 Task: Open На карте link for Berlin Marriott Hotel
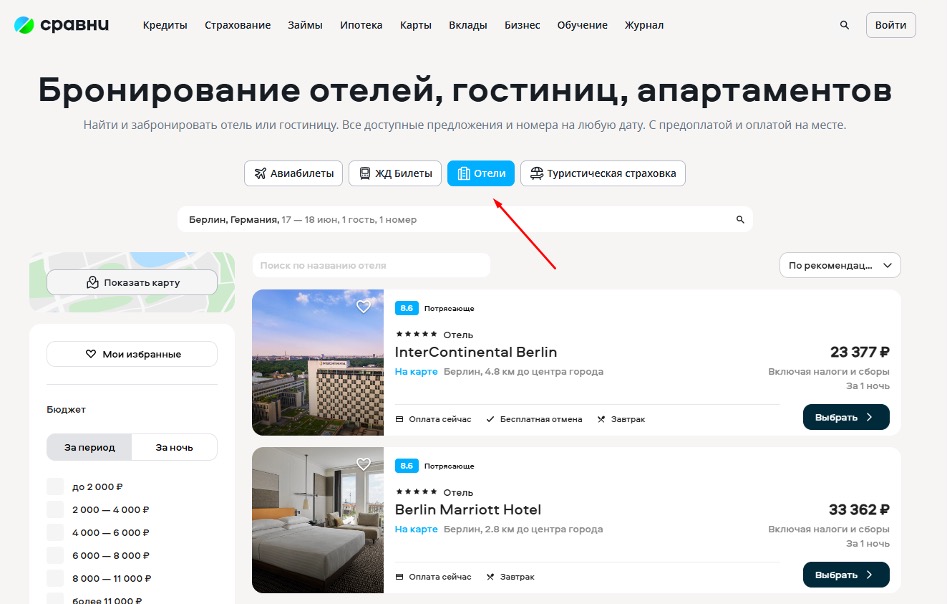pyautogui.click(x=416, y=529)
